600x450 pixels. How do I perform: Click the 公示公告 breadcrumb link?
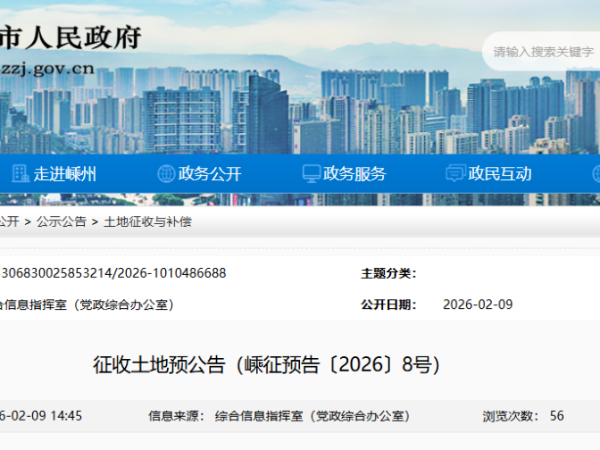tap(61, 221)
